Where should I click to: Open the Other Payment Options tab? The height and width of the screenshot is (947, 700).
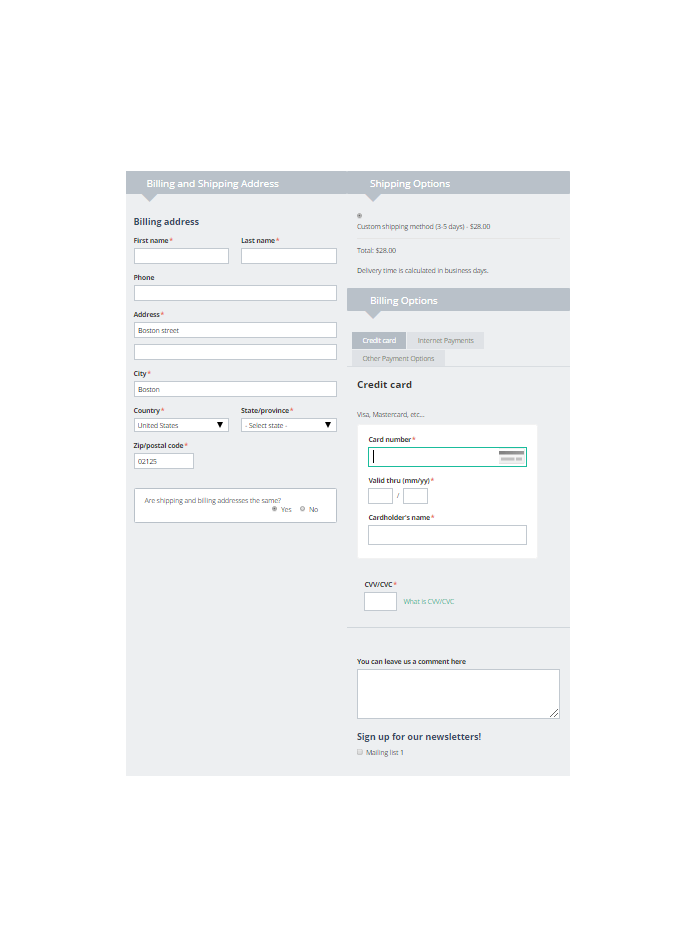398,358
